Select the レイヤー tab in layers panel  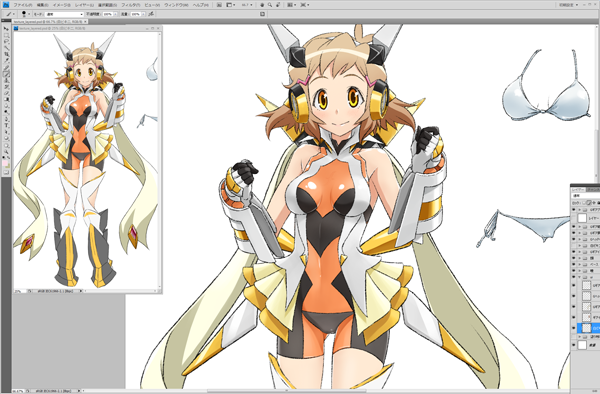577,190
